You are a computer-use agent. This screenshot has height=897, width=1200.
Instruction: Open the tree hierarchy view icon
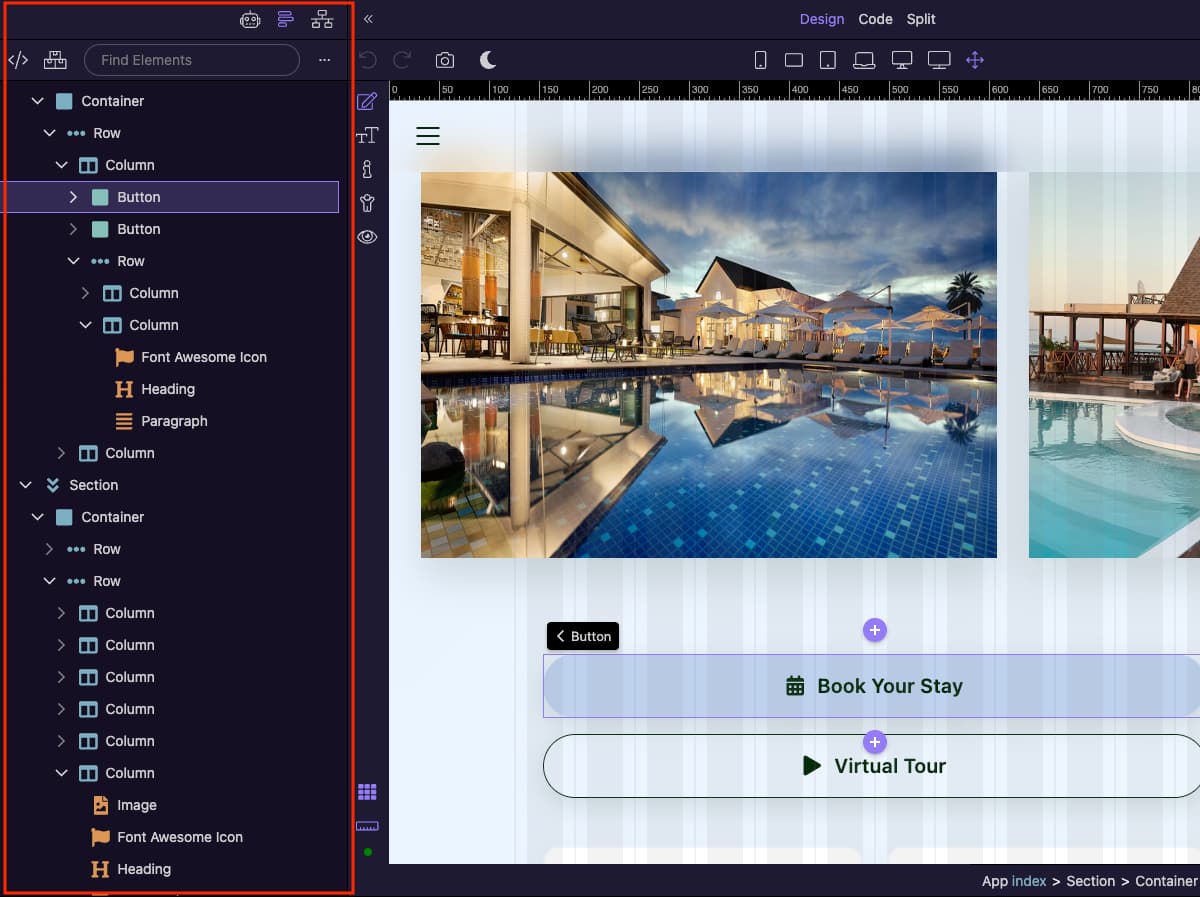click(x=322, y=19)
